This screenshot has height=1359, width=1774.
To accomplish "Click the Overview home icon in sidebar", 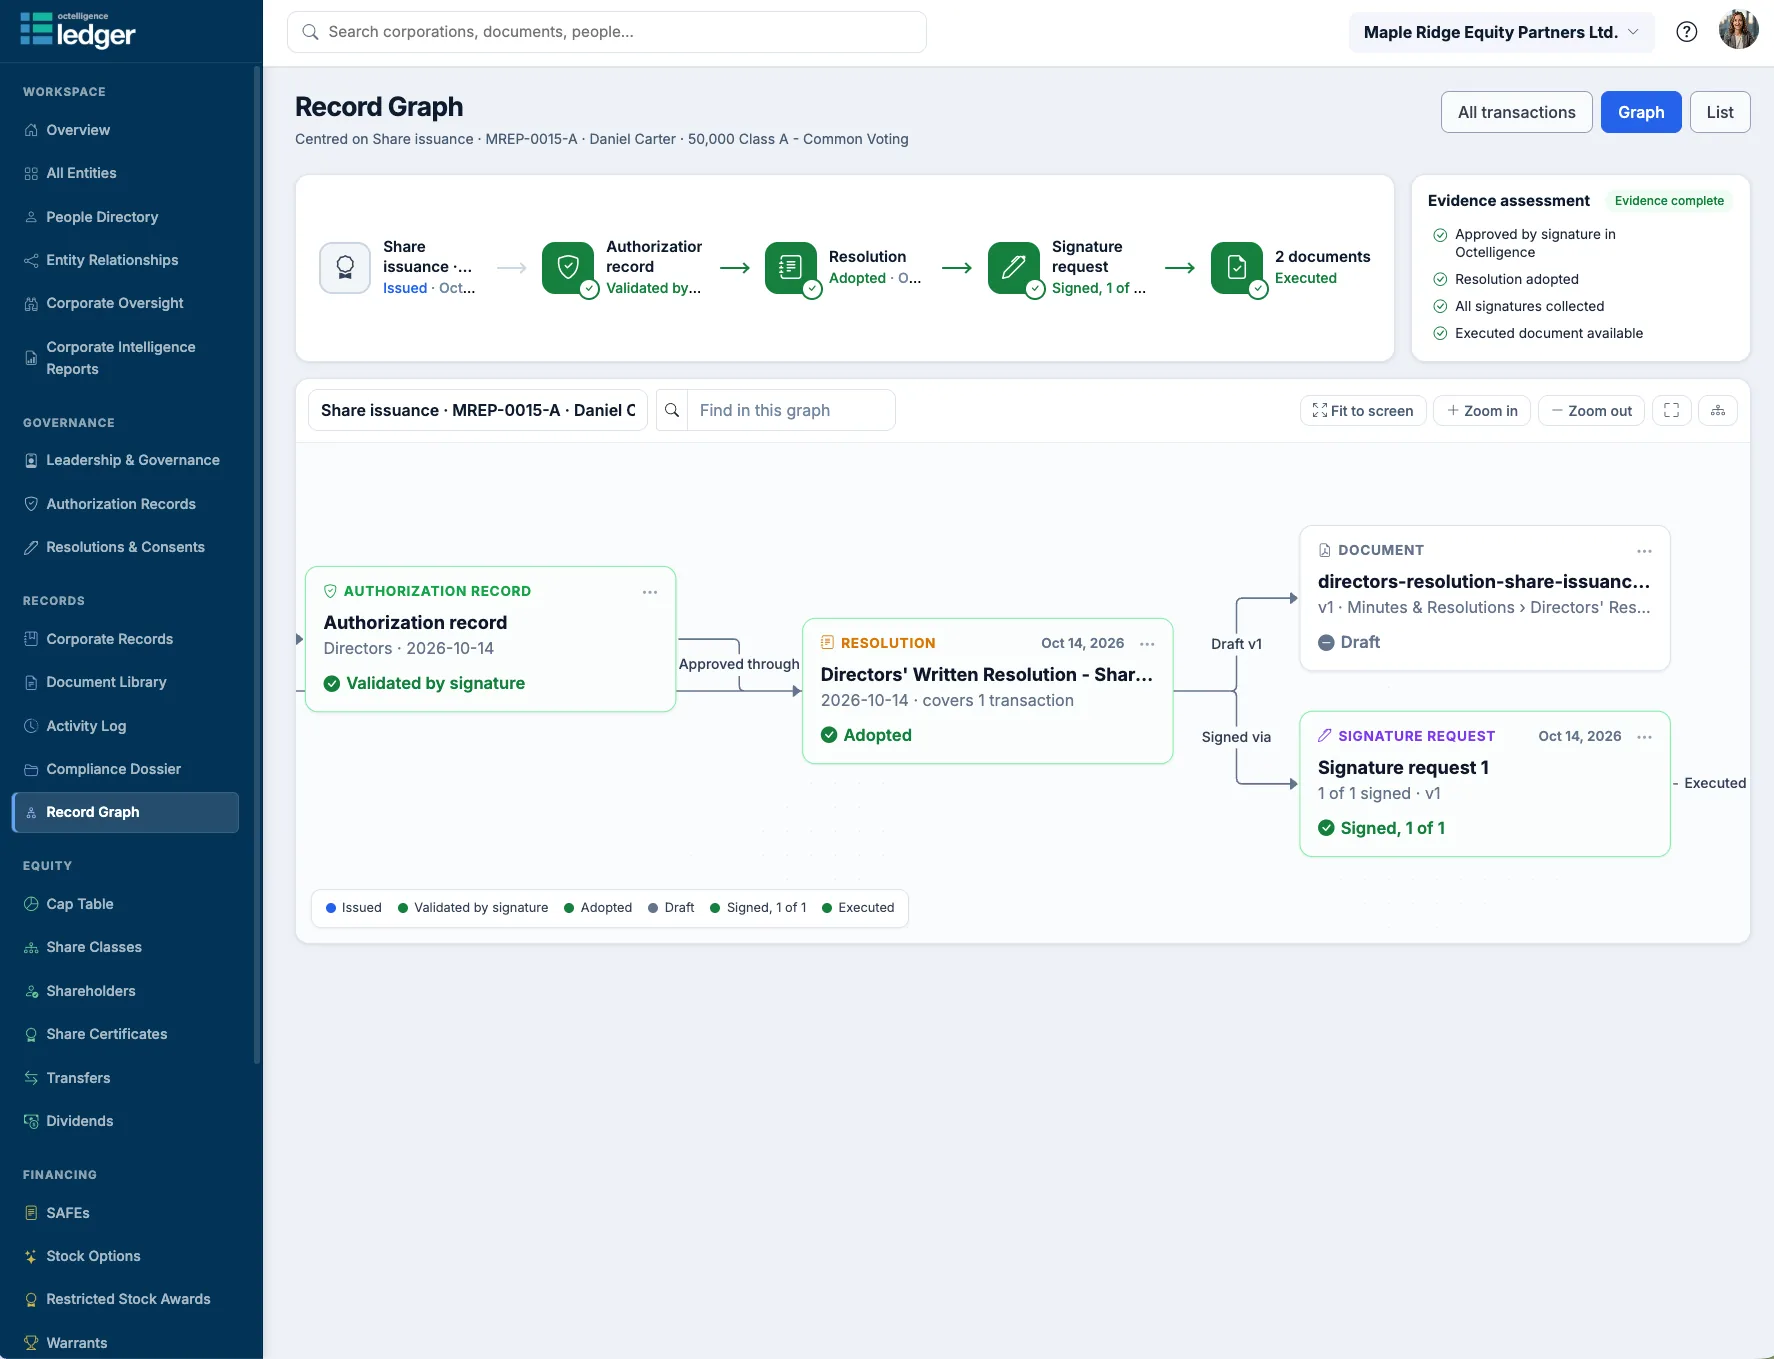I will coord(31,130).
